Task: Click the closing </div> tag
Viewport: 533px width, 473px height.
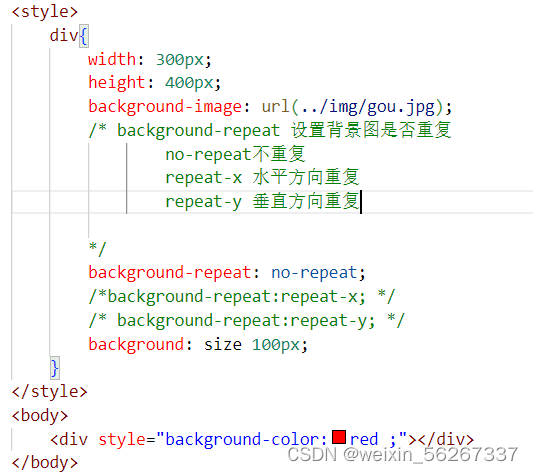Action: (x=446, y=439)
